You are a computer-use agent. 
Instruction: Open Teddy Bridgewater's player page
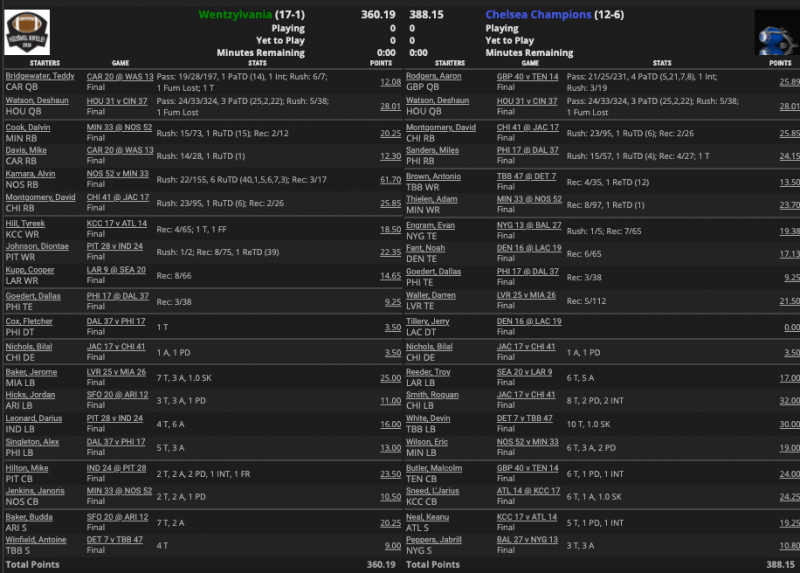click(x=39, y=76)
